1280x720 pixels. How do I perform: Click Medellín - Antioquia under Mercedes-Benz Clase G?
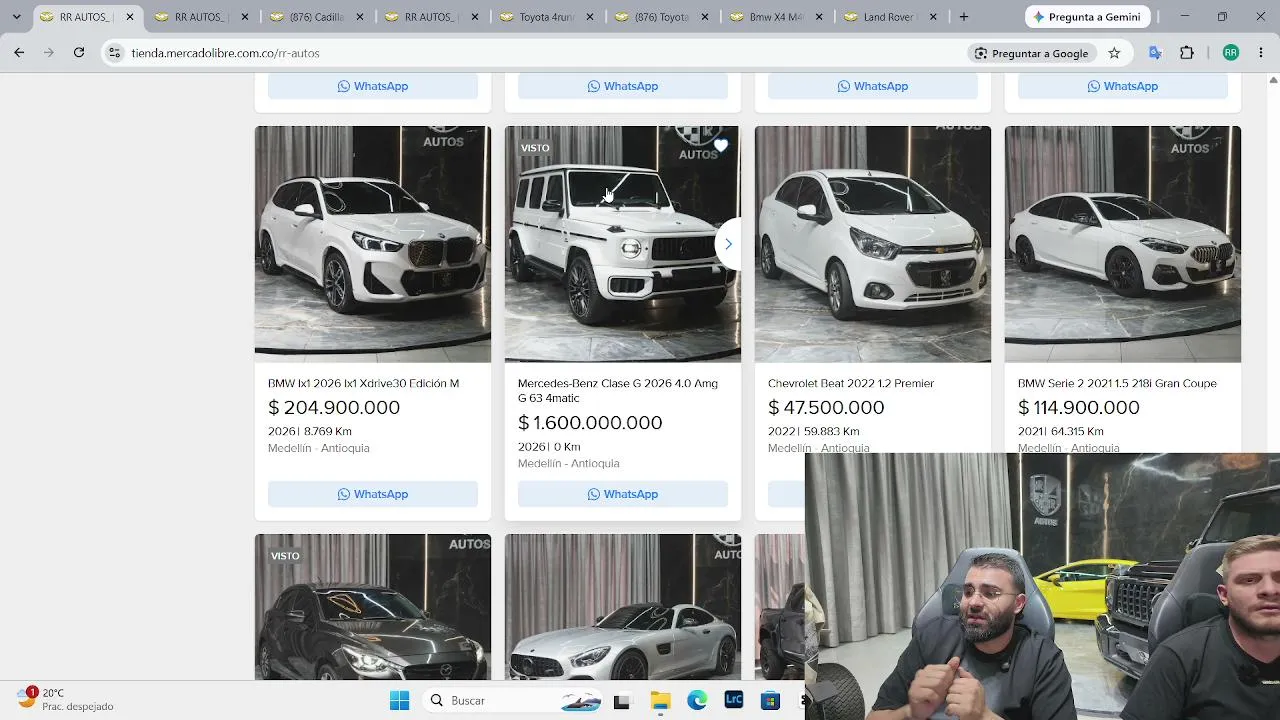click(x=569, y=463)
